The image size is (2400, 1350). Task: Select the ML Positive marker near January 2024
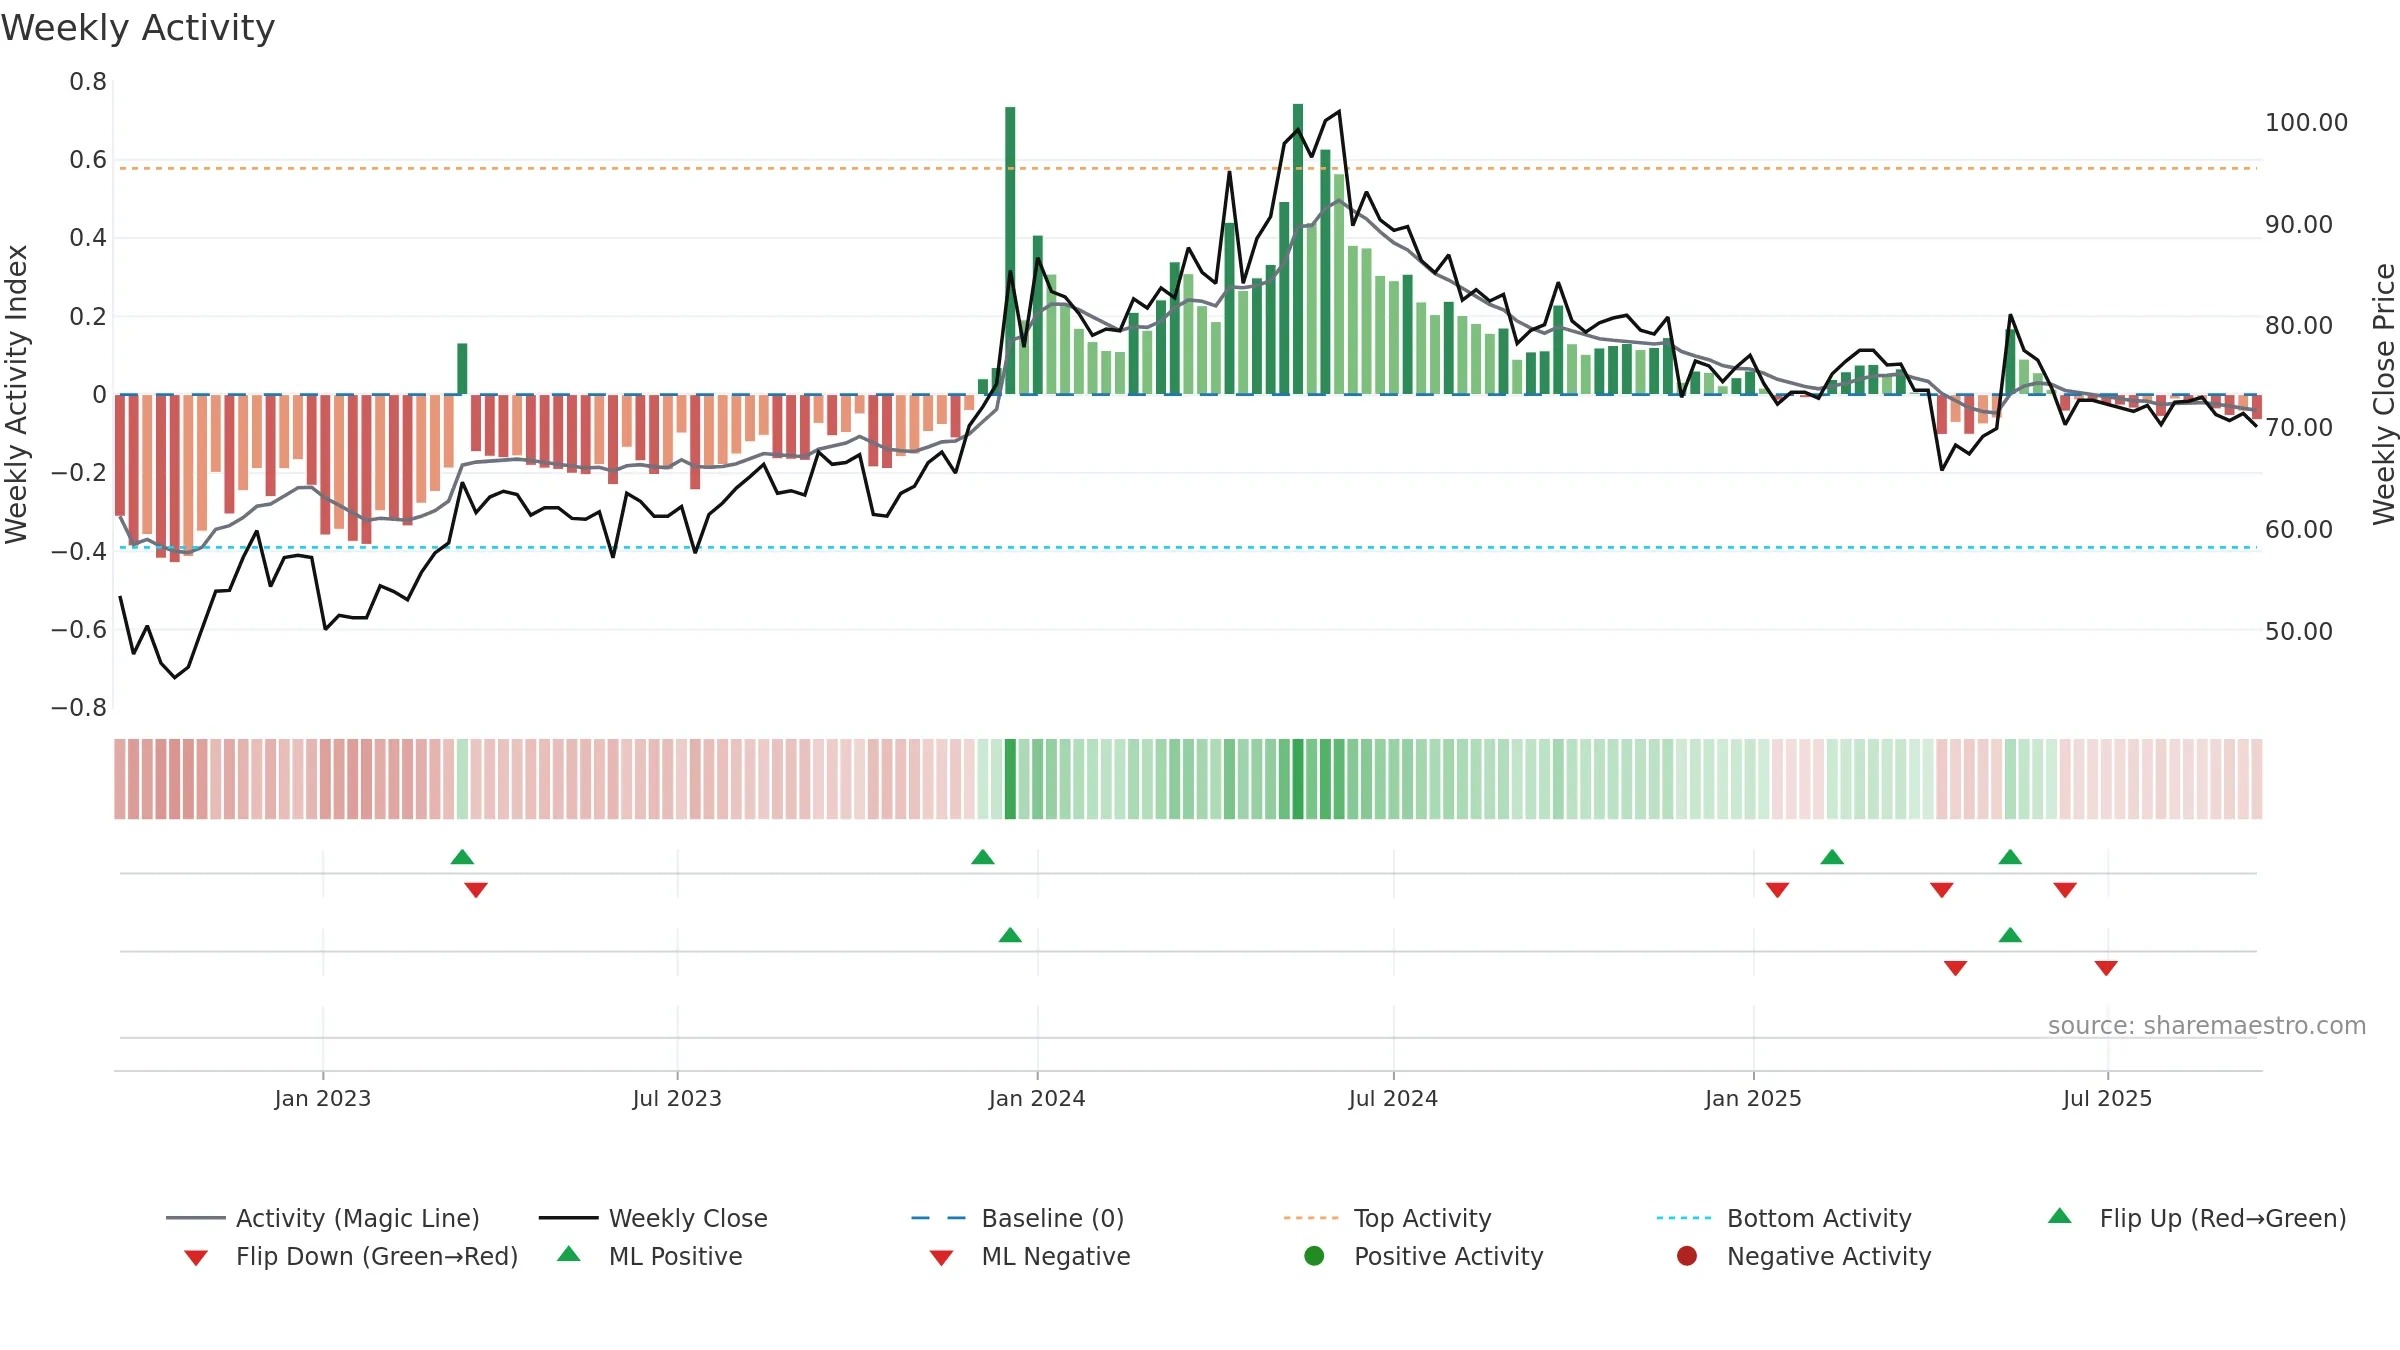tap(1010, 935)
